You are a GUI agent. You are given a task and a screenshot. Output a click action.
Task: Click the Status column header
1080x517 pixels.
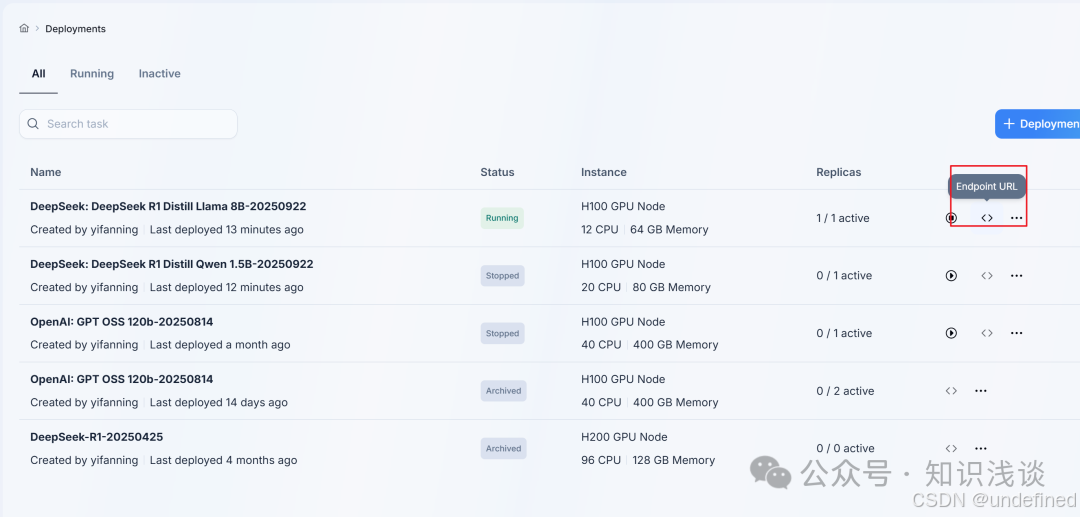click(x=497, y=172)
